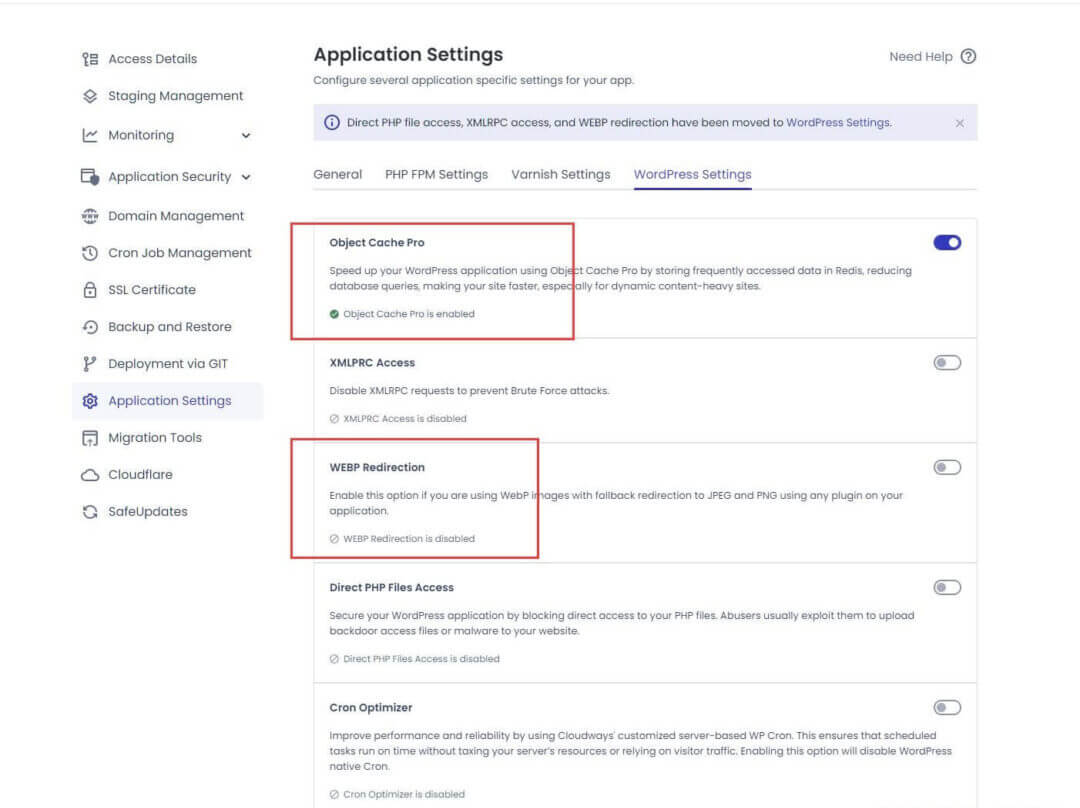Enable the XMLPRC Access toggle
Viewport: 1080px width, 808px height.
tap(947, 362)
